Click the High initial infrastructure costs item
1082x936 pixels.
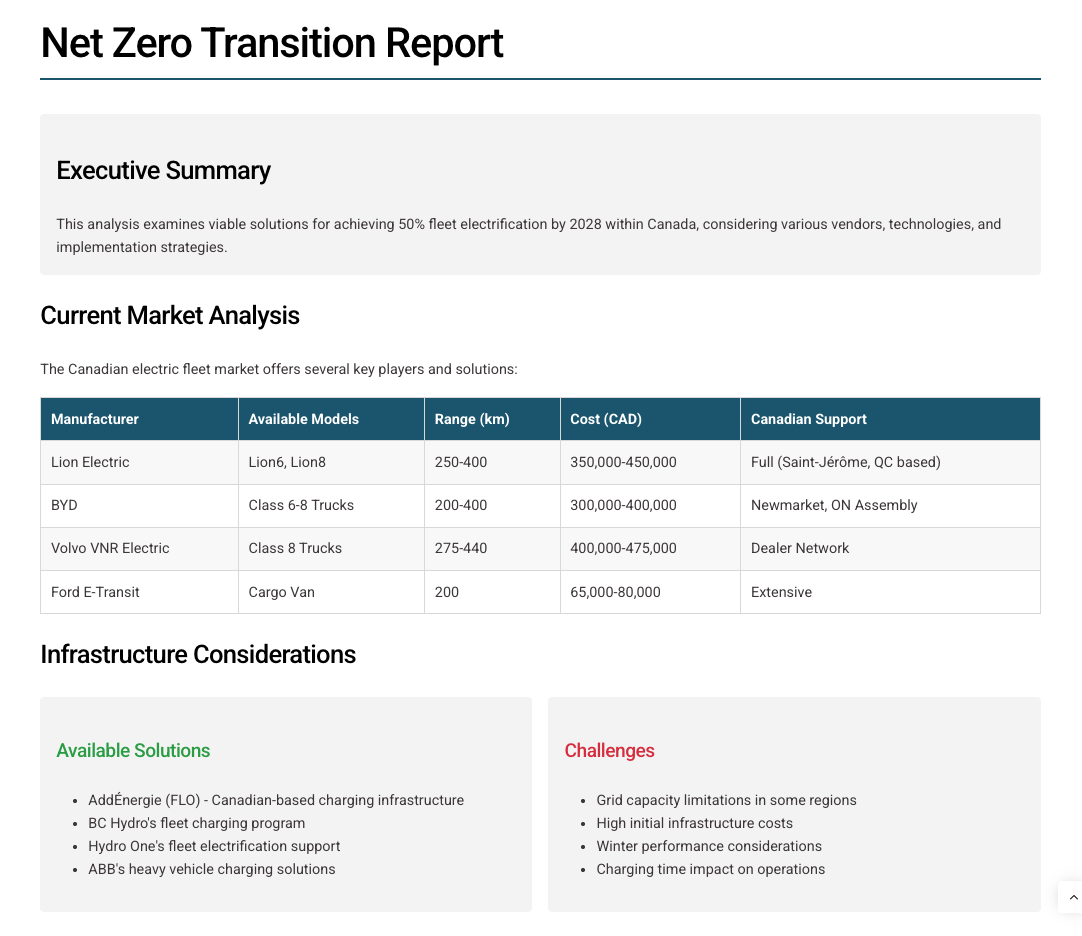(x=695, y=823)
